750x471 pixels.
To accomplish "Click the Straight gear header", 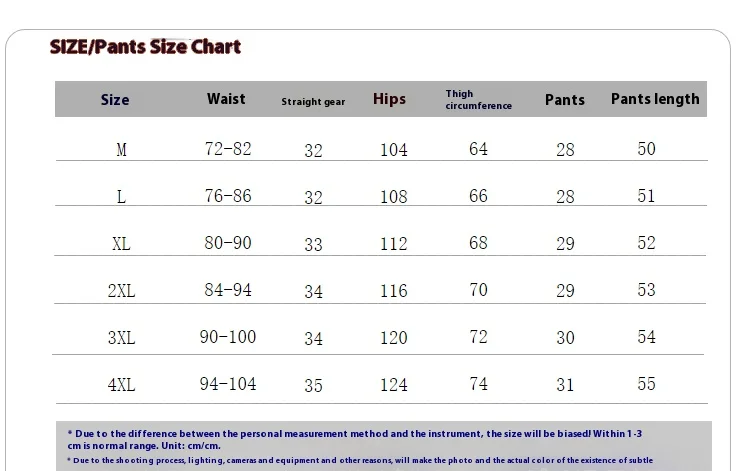I will click(x=313, y=101).
